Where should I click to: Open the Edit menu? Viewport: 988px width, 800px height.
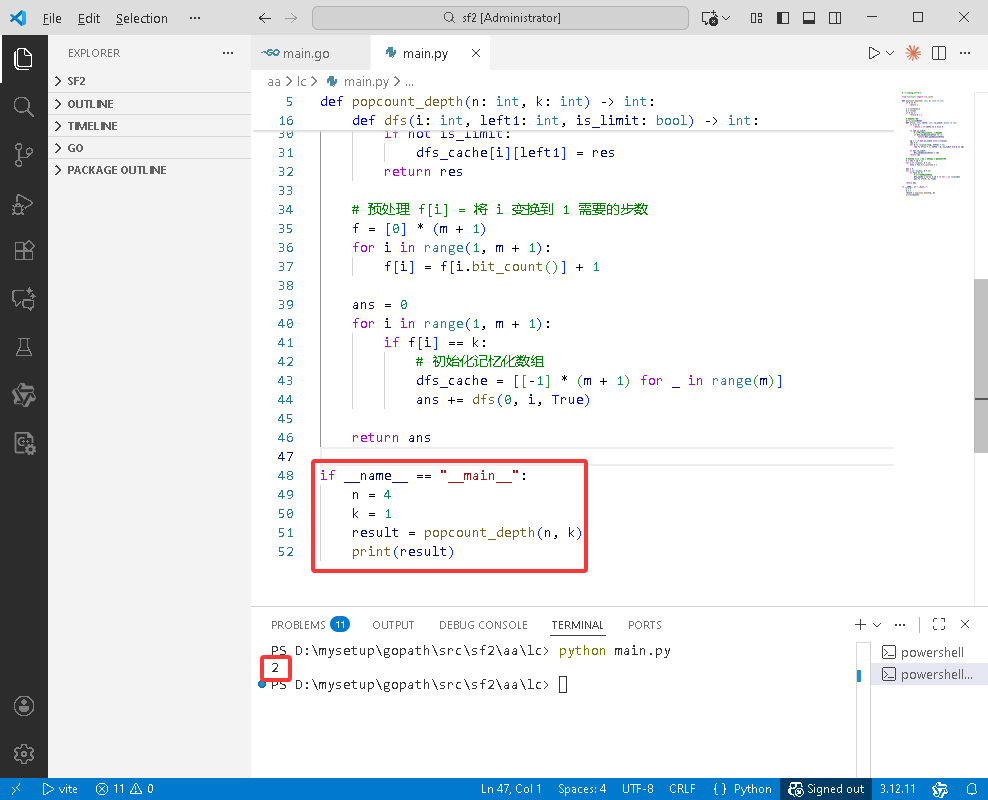pyautogui.click(x=89, y=18)
